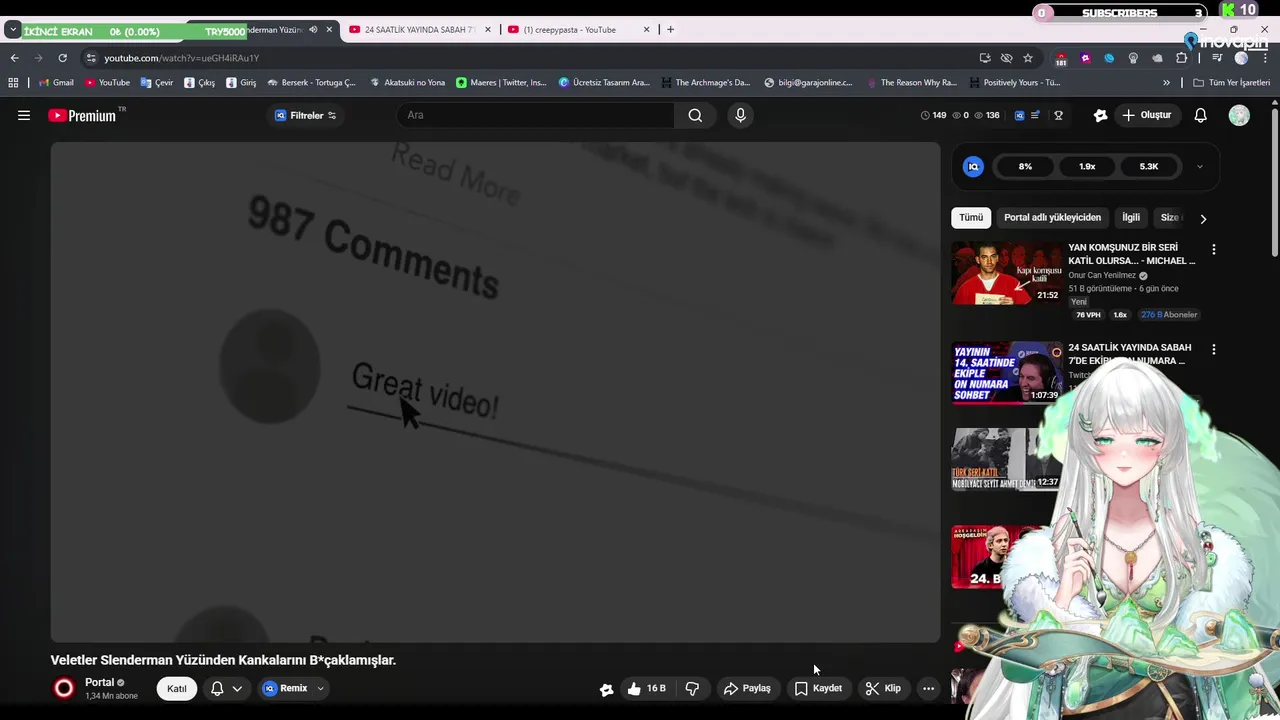This screenshot has width=1280, height=720.
Task: Click in the Ara search field
Action: [x=535, y=115]
